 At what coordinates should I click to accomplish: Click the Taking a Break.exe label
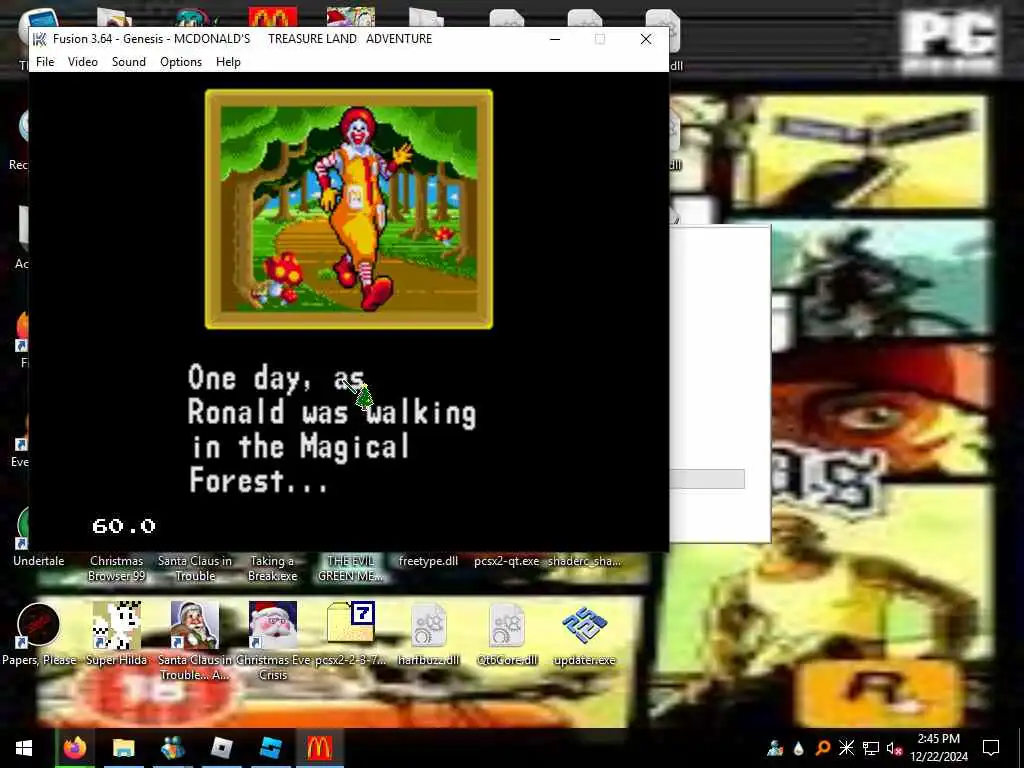(273, 568)
